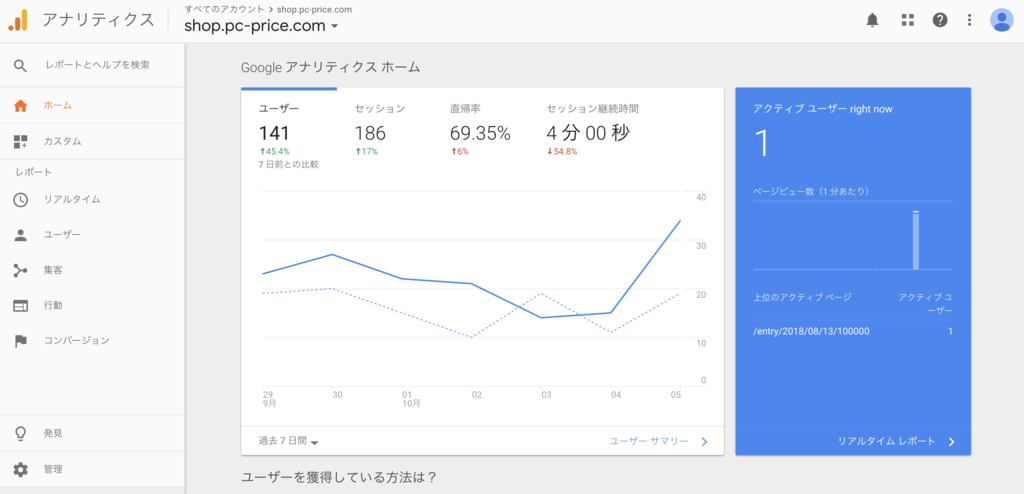Open the 過去 7 日間 date range dropdown
Image resolution: width=1024 pixels, height=494 pixels.
click(289, 442)
